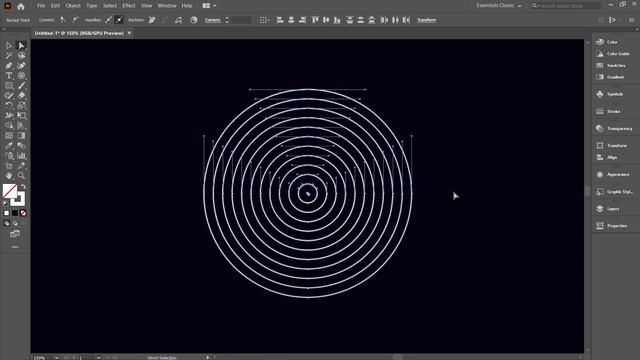Viewport: 640px width, 360px height.
Task: Switch to the Untitled-1 document tab
Action: tap(79, 33)
